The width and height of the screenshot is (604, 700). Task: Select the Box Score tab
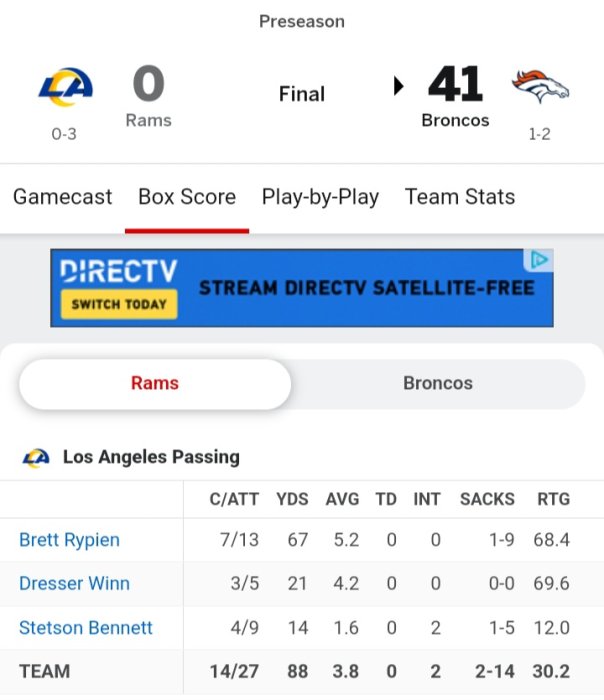pos(187,197)
